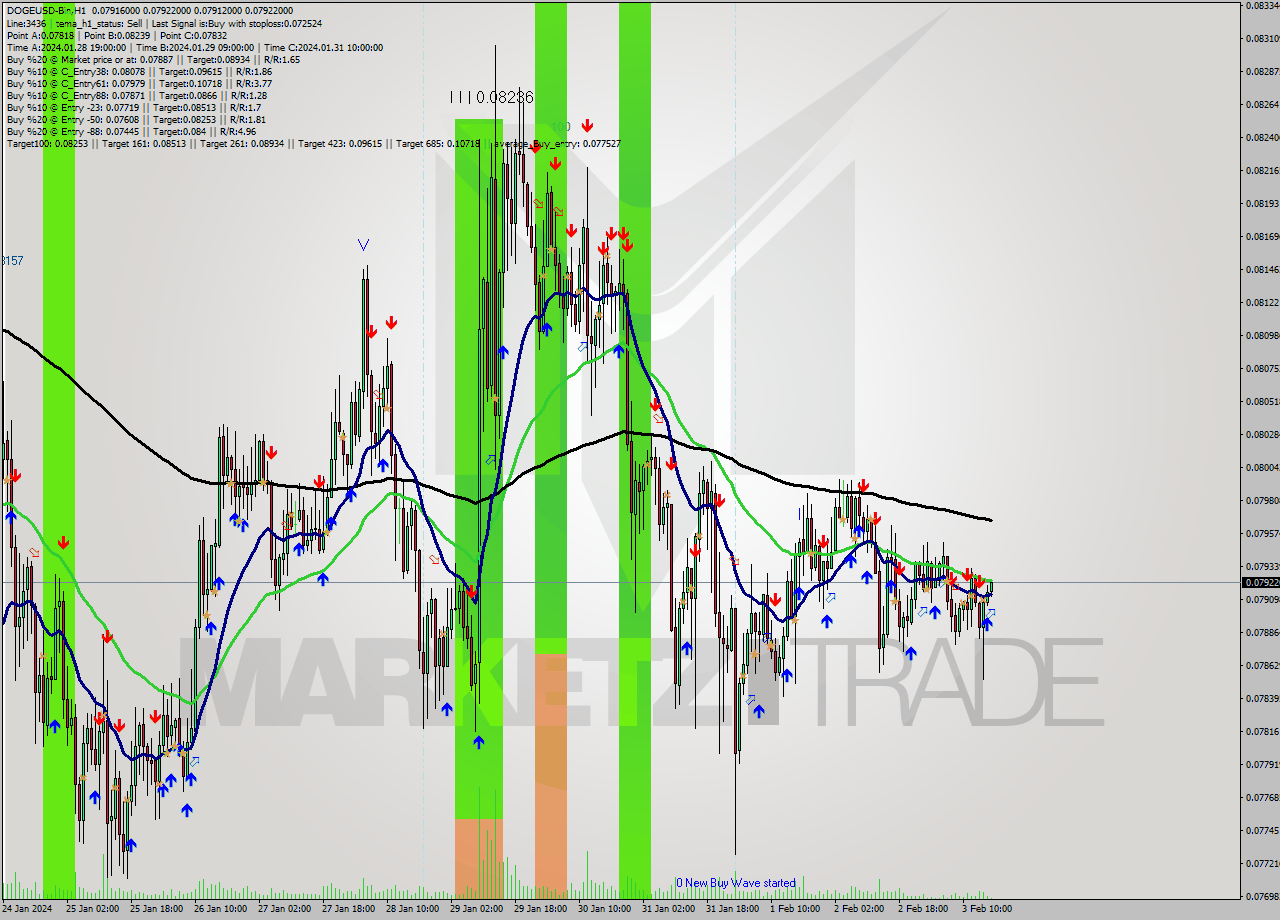Click 'Buy %20 @ Market price or at: 0.07887'
Screen dimensions: 1280x920
pos(90,59)
